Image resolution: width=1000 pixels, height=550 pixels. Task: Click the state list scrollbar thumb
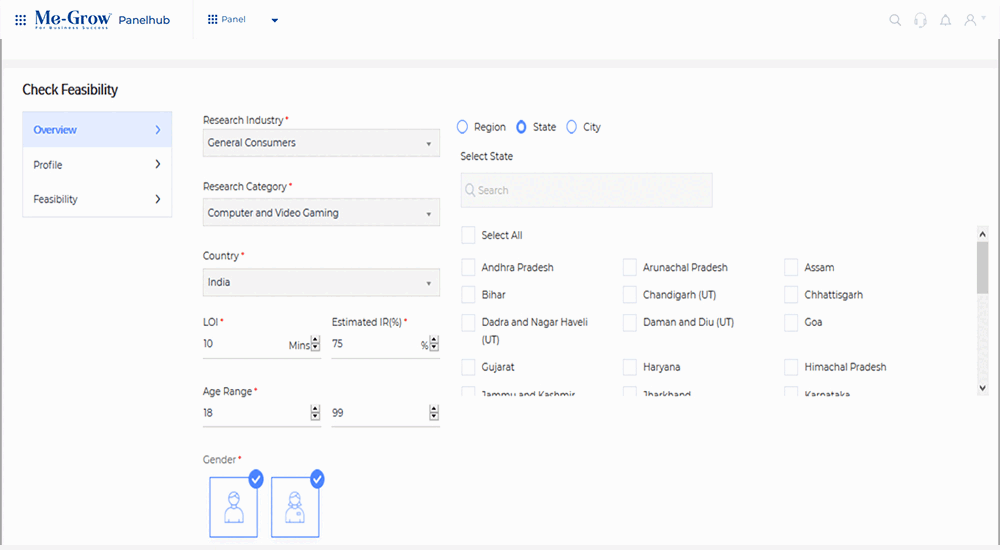click(982, 267)
